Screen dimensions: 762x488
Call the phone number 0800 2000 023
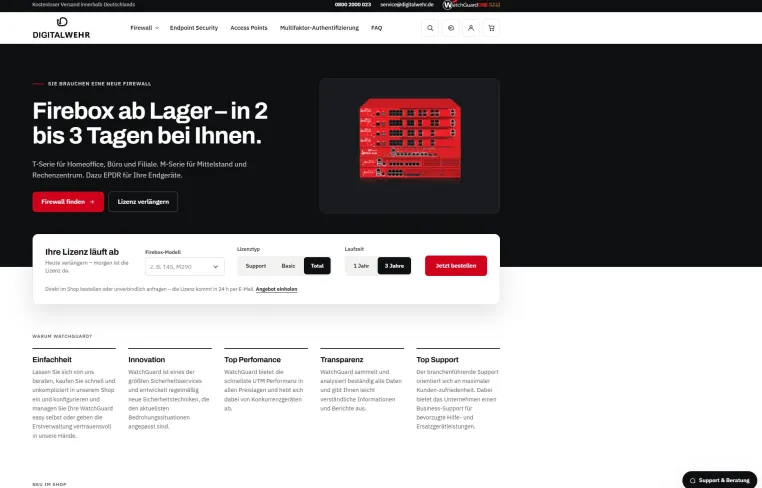tap(353, 4)
